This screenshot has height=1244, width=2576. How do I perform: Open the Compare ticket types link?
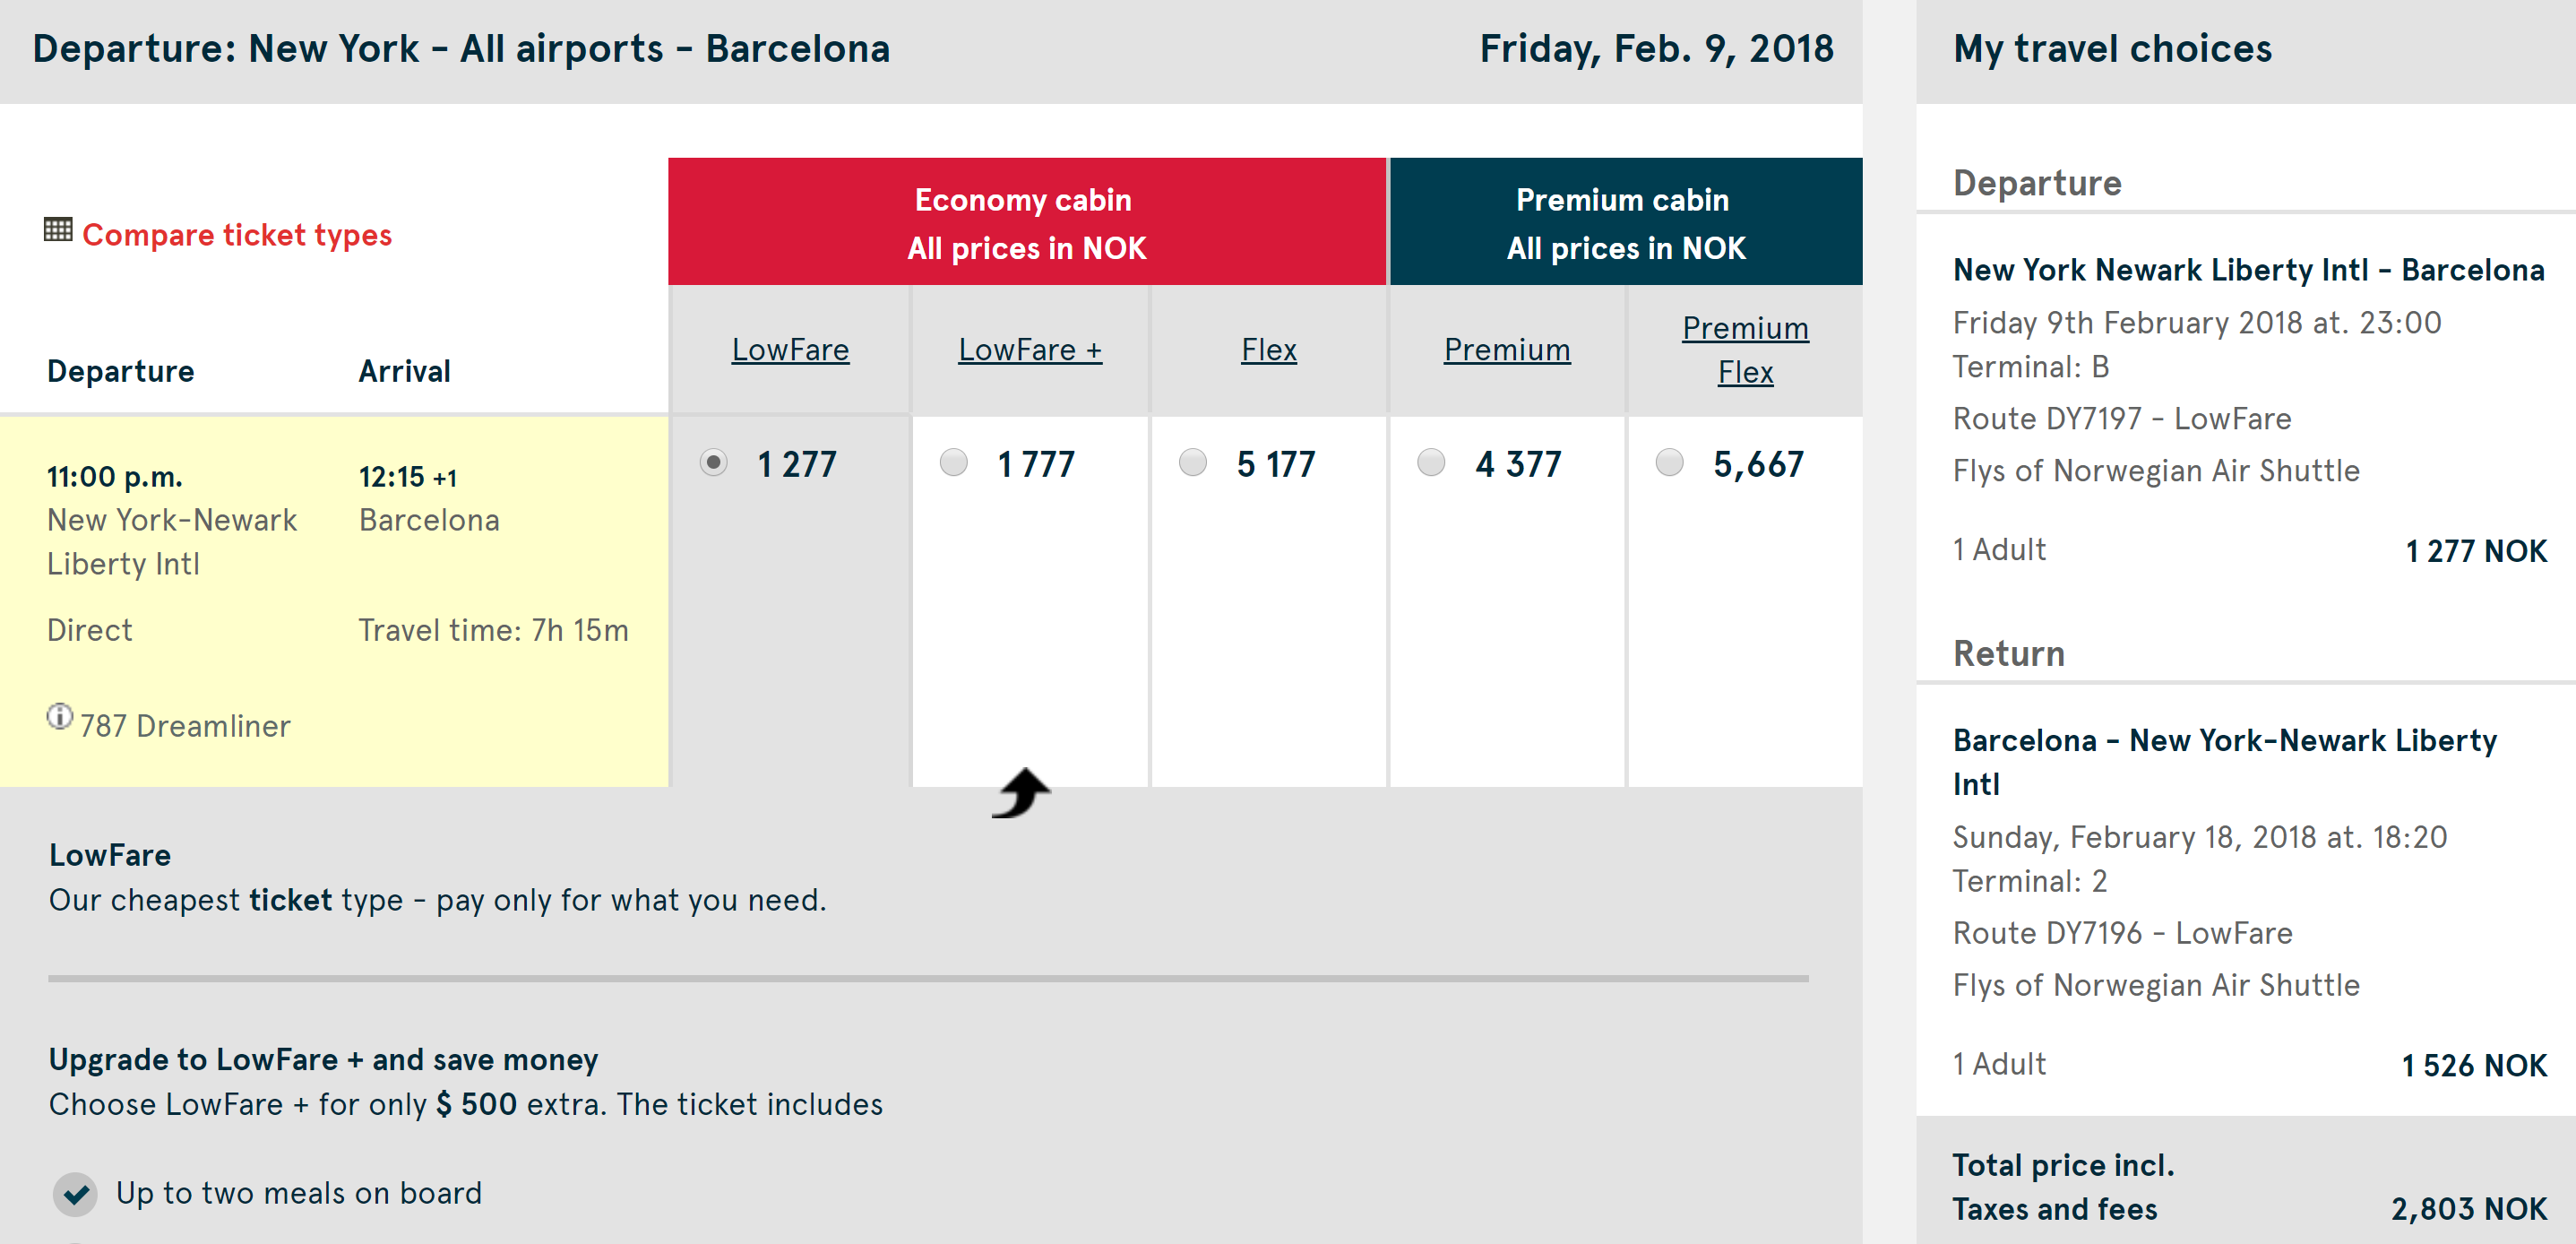pos(237,235)
